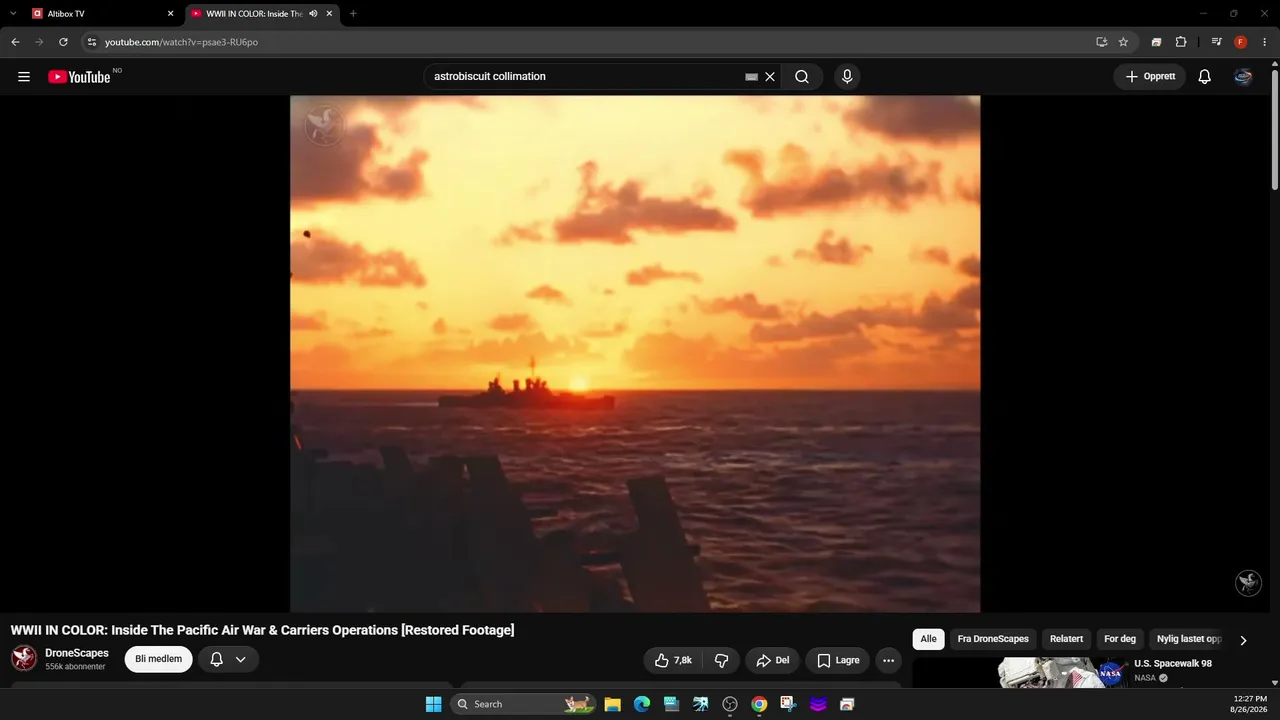
Task: Click the address bar URL
Action: (182, 42)
